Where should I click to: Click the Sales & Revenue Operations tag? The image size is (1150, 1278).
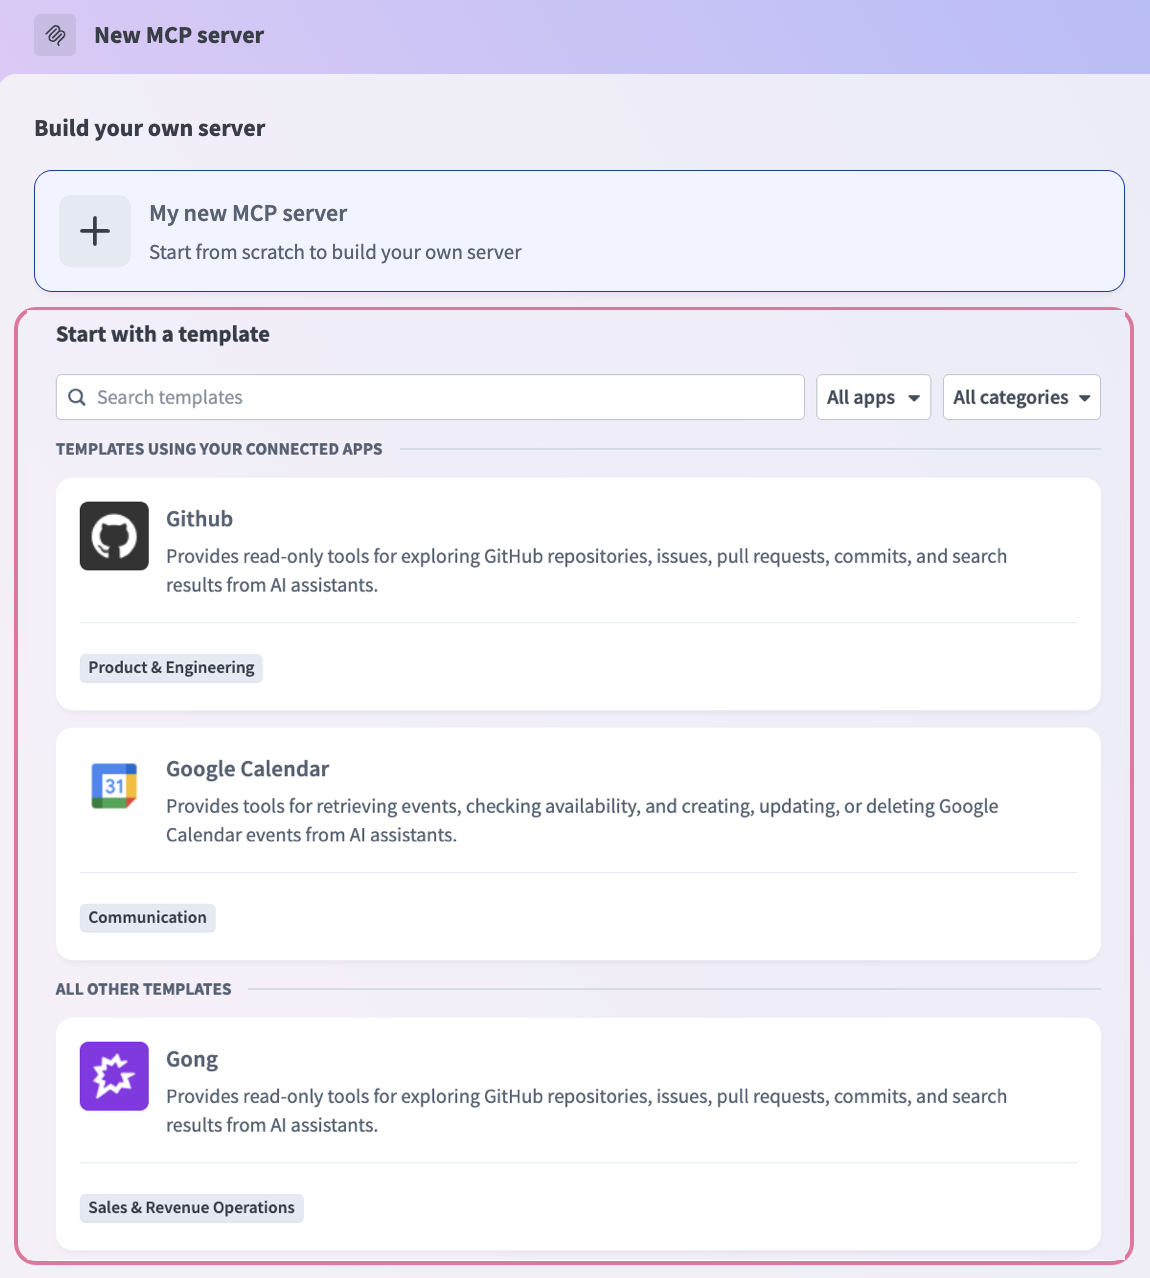191,1207
